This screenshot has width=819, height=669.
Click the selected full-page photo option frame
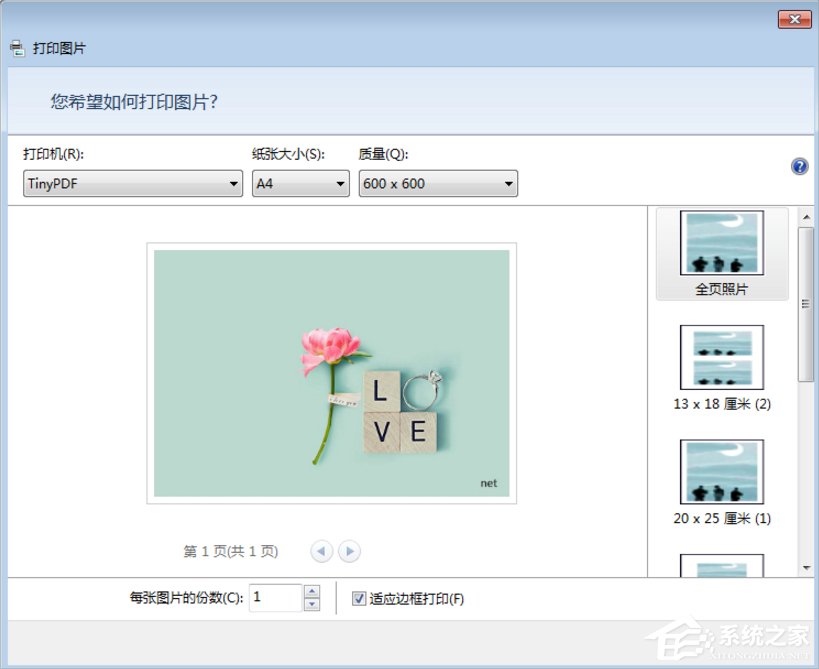tap(721, 252)
